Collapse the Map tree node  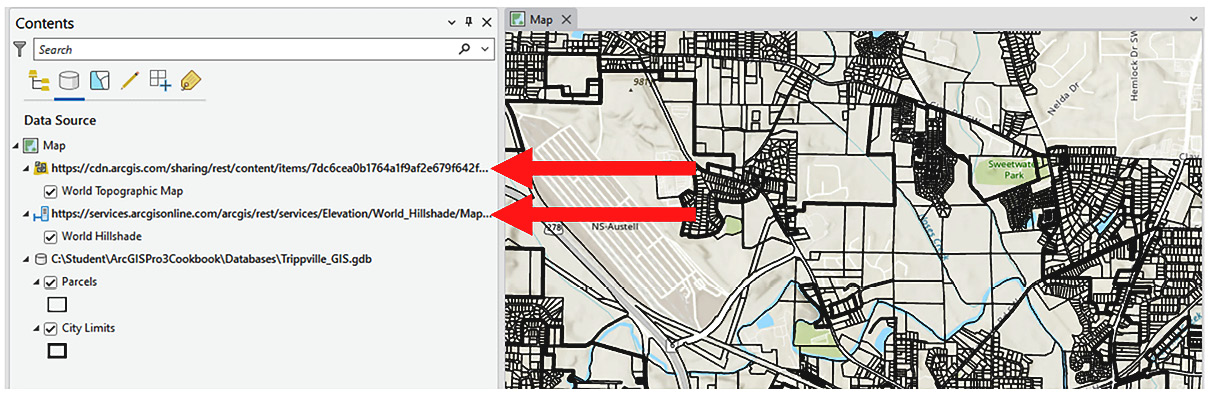pyautogui.click(x=15, y=146)
